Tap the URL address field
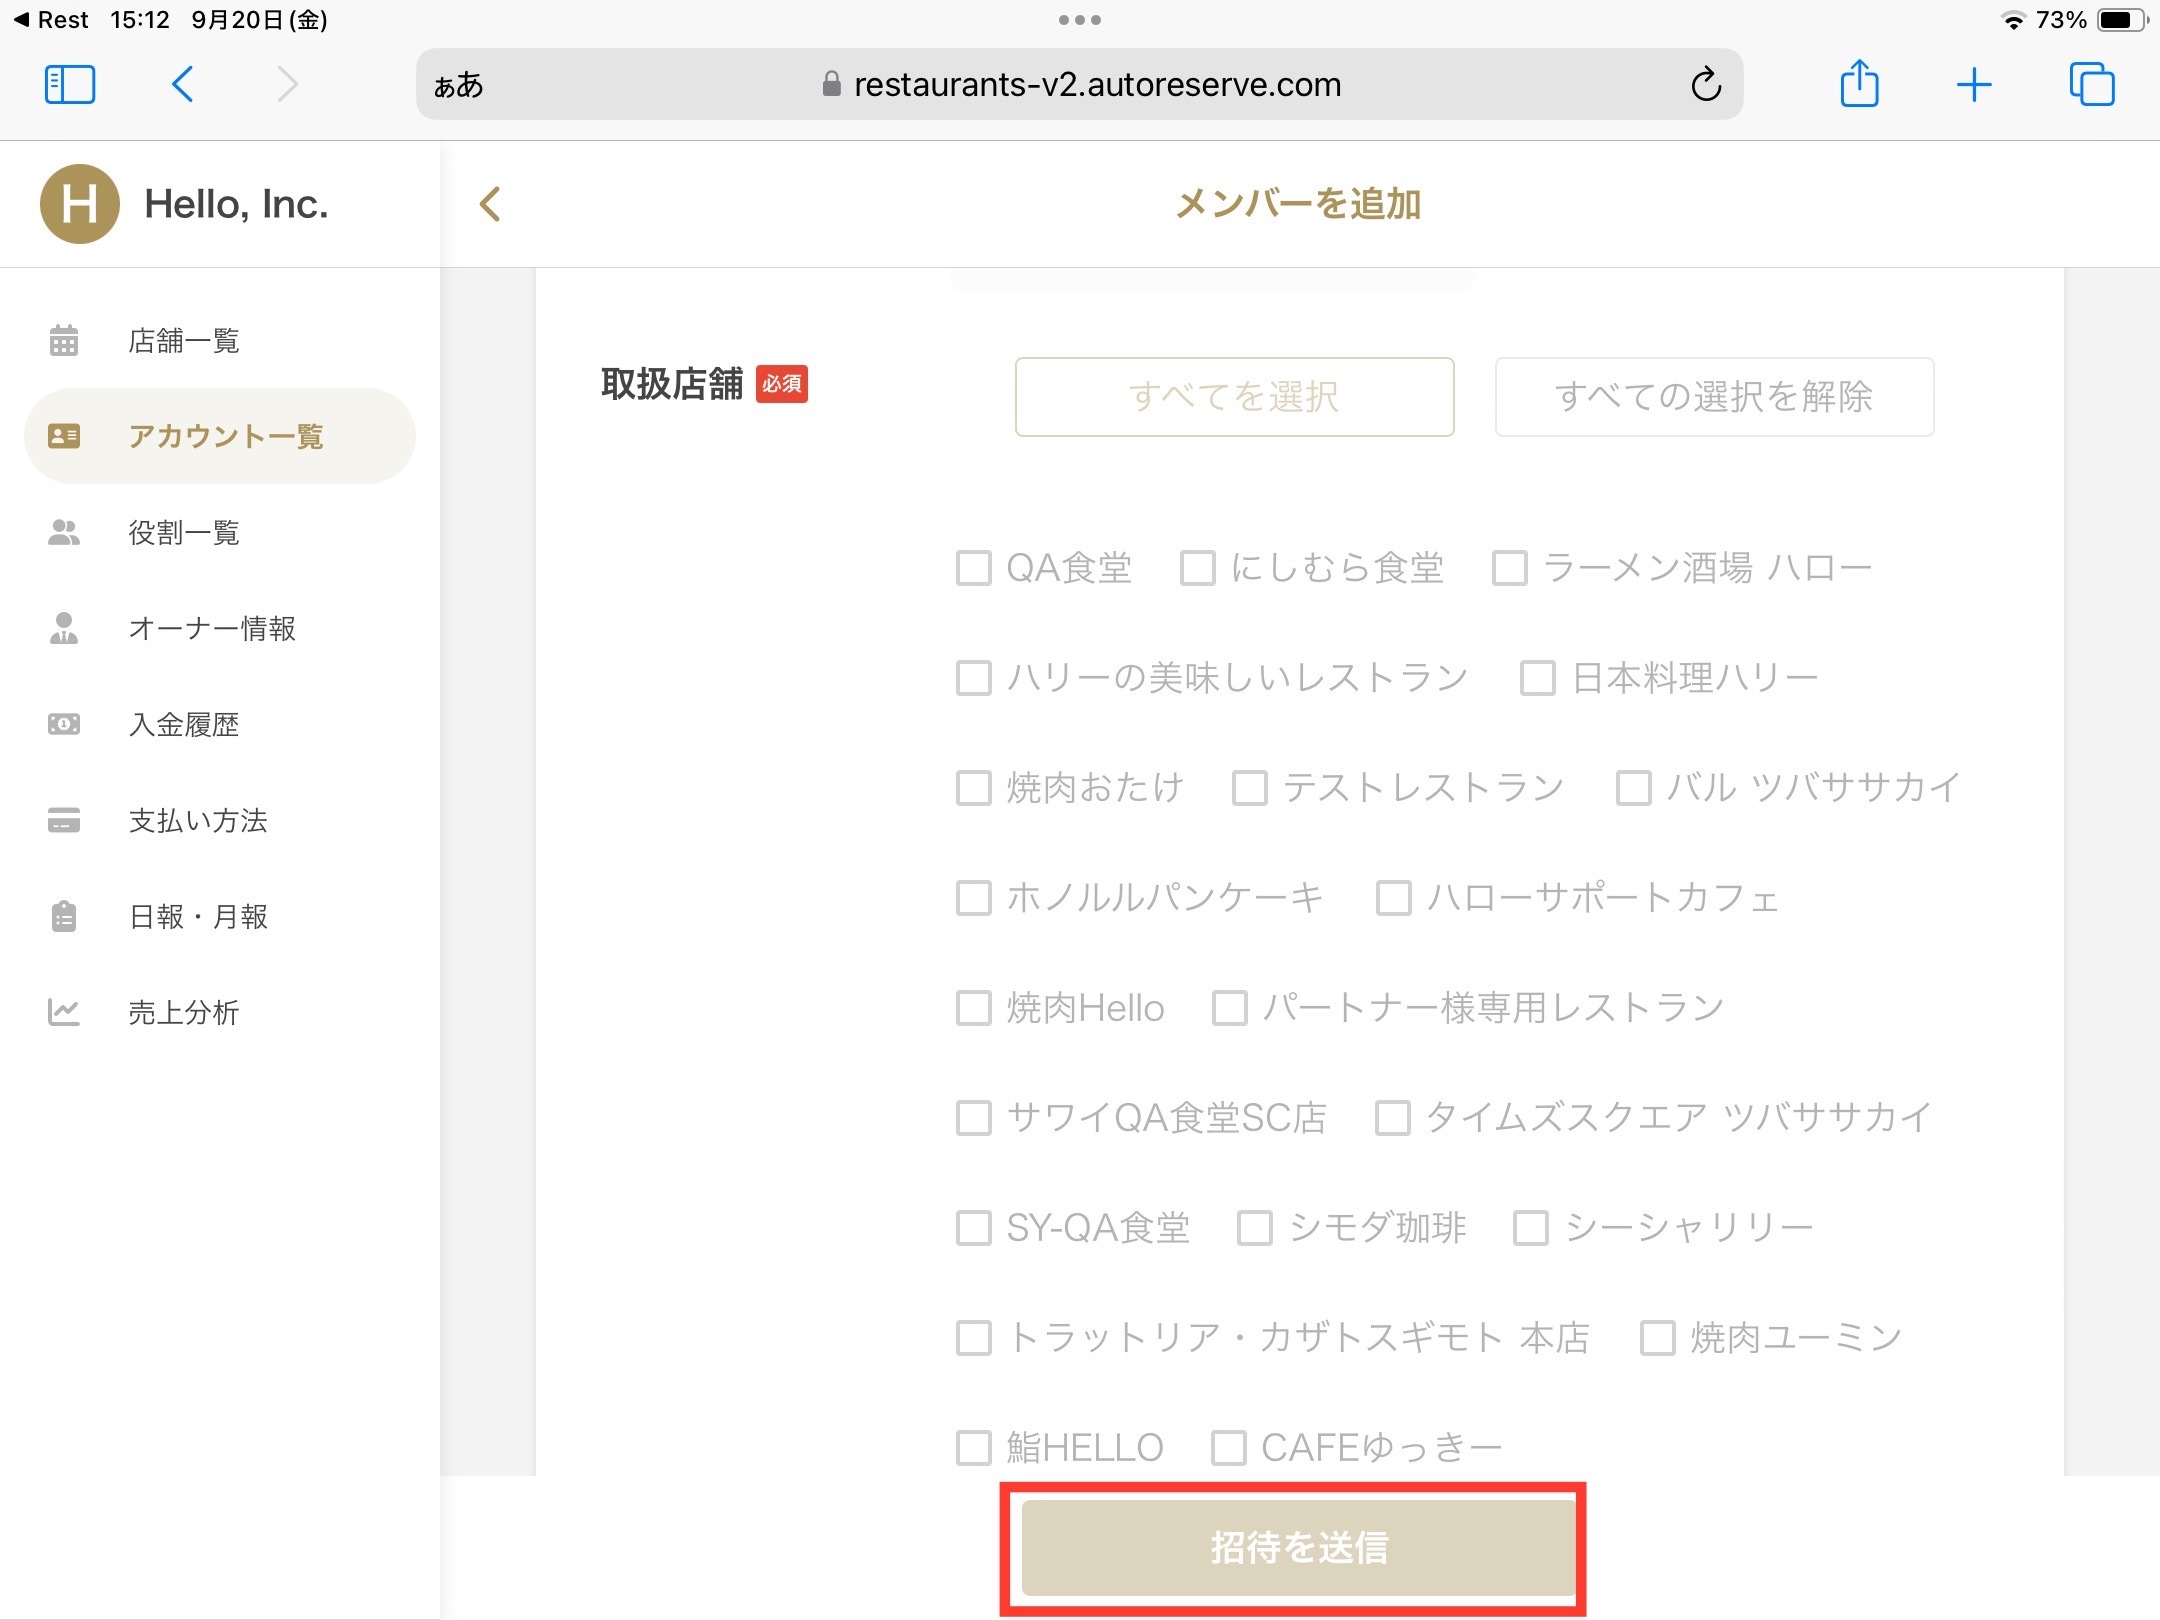Viewport: 2160px width, 1620px height. click(x=1096, y=86)
